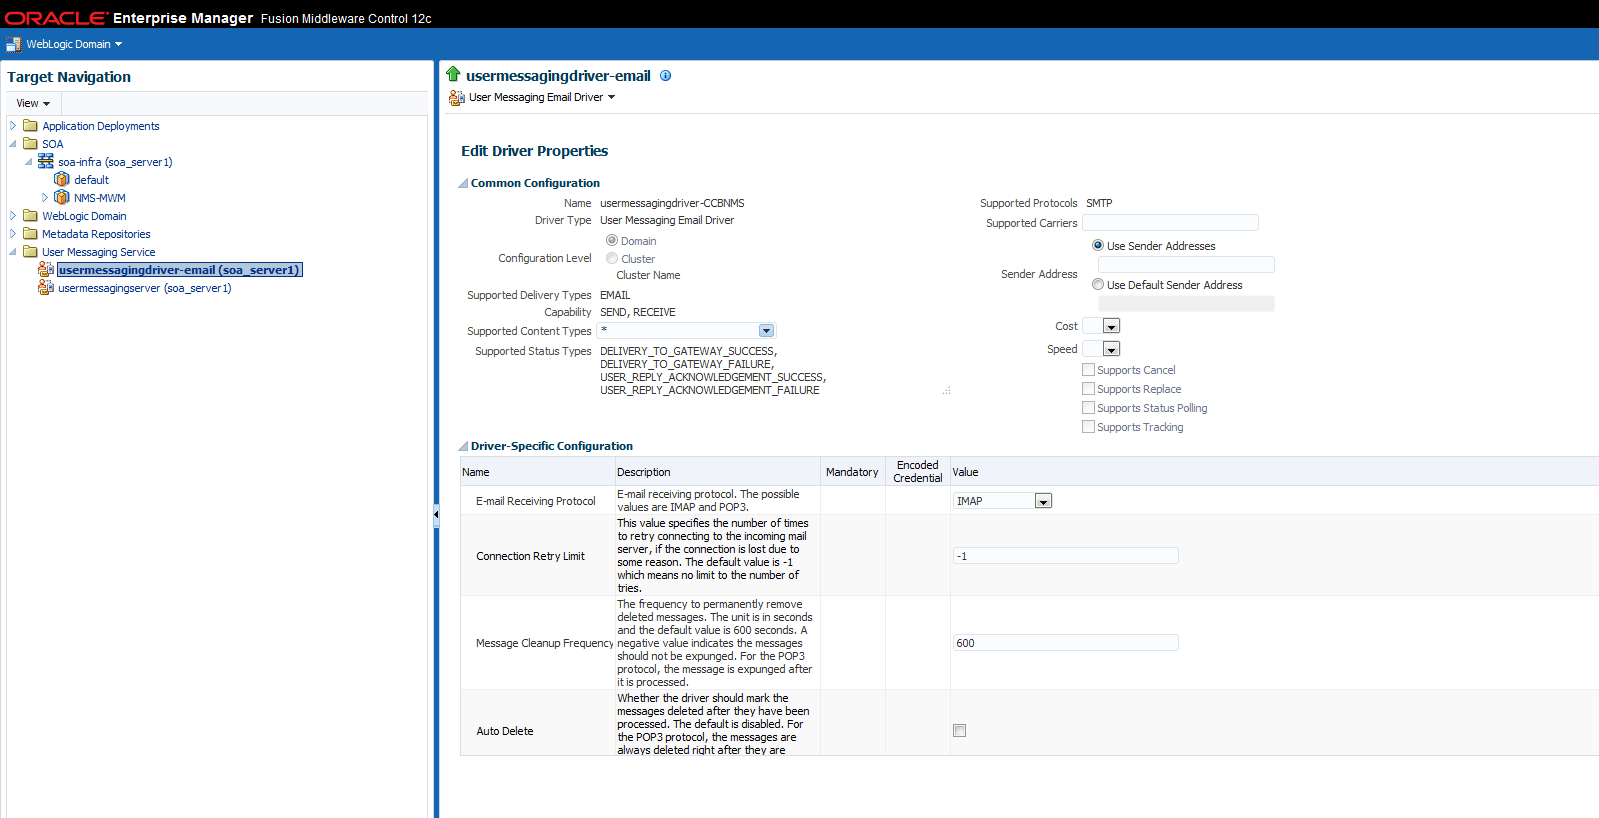Click the Connection Retry Limit value field
This screenshot has width=1599, height=818.
point(1066,556)
